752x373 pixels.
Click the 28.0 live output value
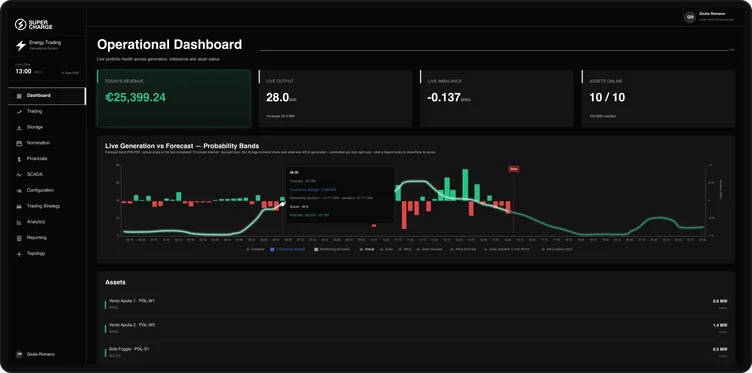coord(278,98)
